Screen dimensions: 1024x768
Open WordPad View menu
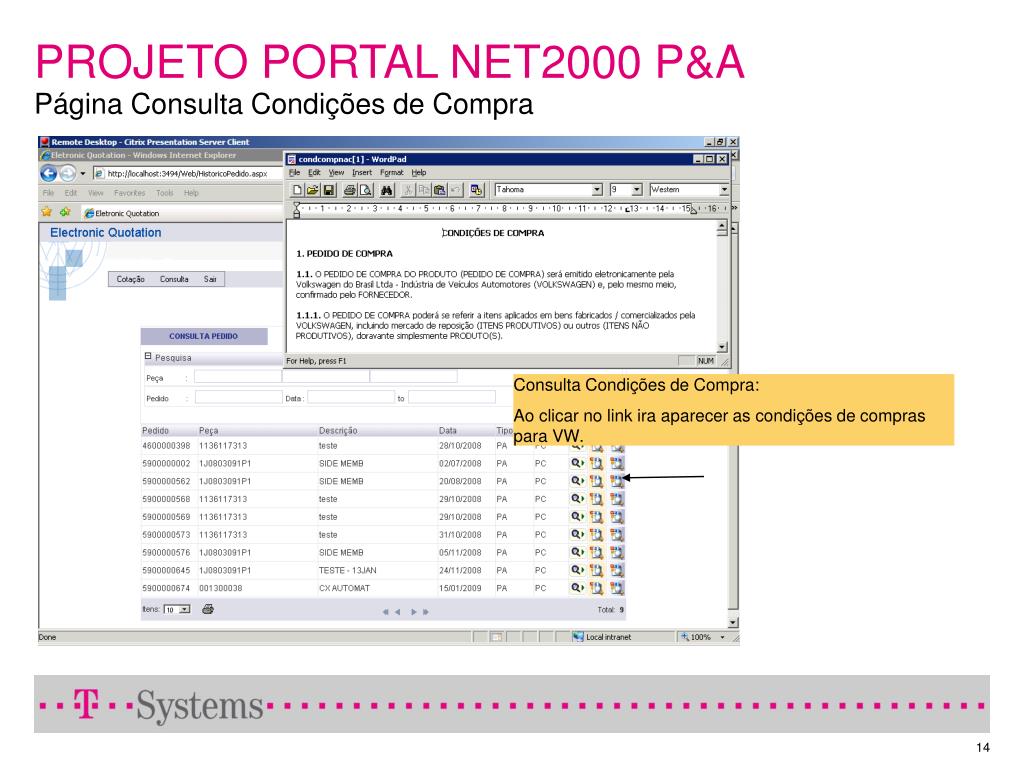click(x=336, y=173)
